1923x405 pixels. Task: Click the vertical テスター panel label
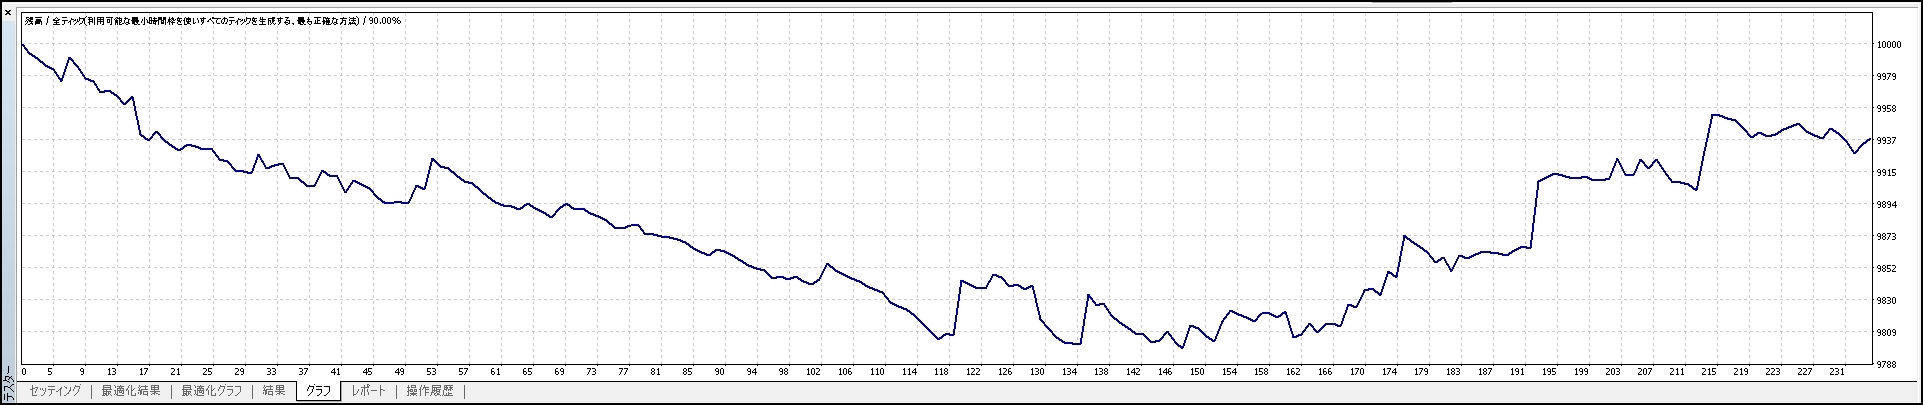point(9,385)
